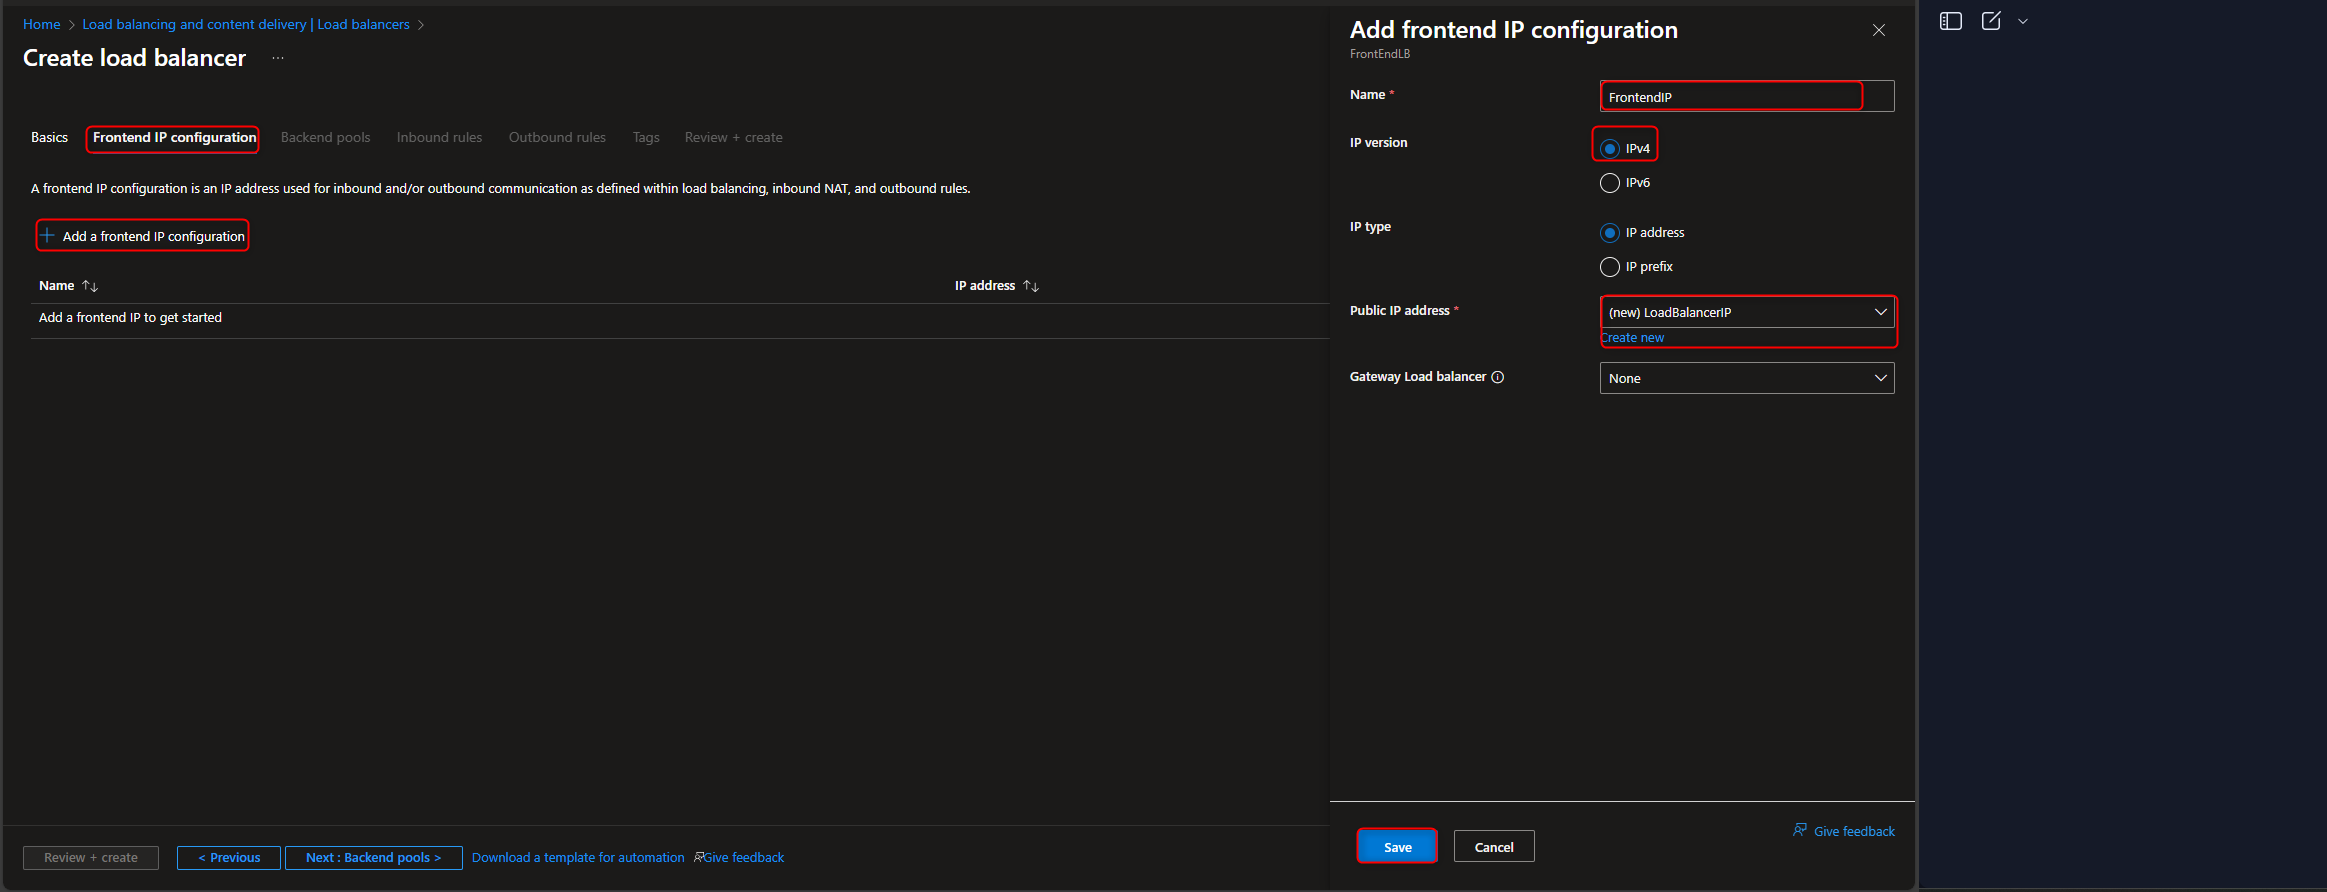Viewport: 2327px width, 892px height.
Task: Go back with the Previous button
Action: click(x=229, y=858)
